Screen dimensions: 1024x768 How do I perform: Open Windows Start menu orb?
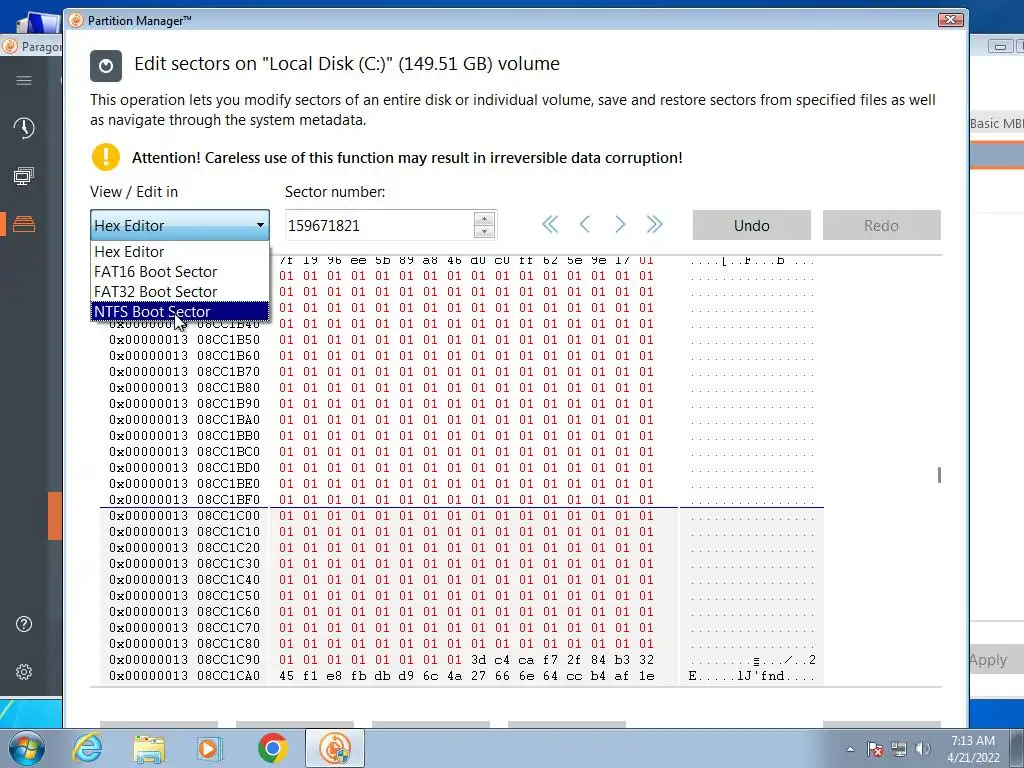click(27, 748)
